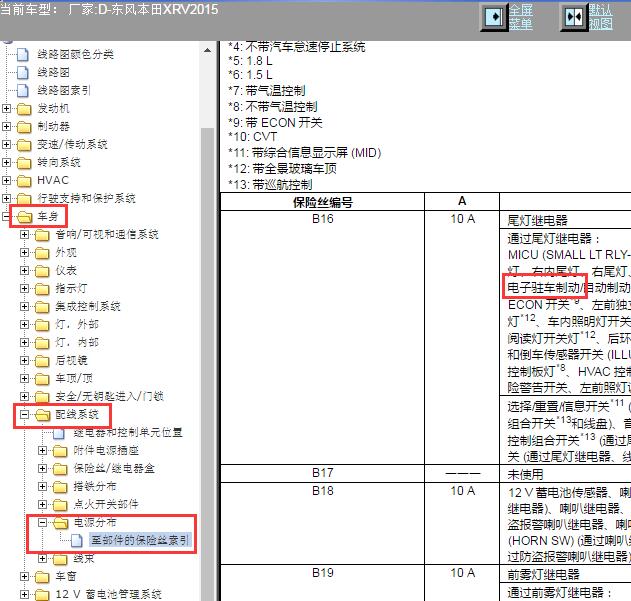Expand the HVAC folder node

point(6,180)
